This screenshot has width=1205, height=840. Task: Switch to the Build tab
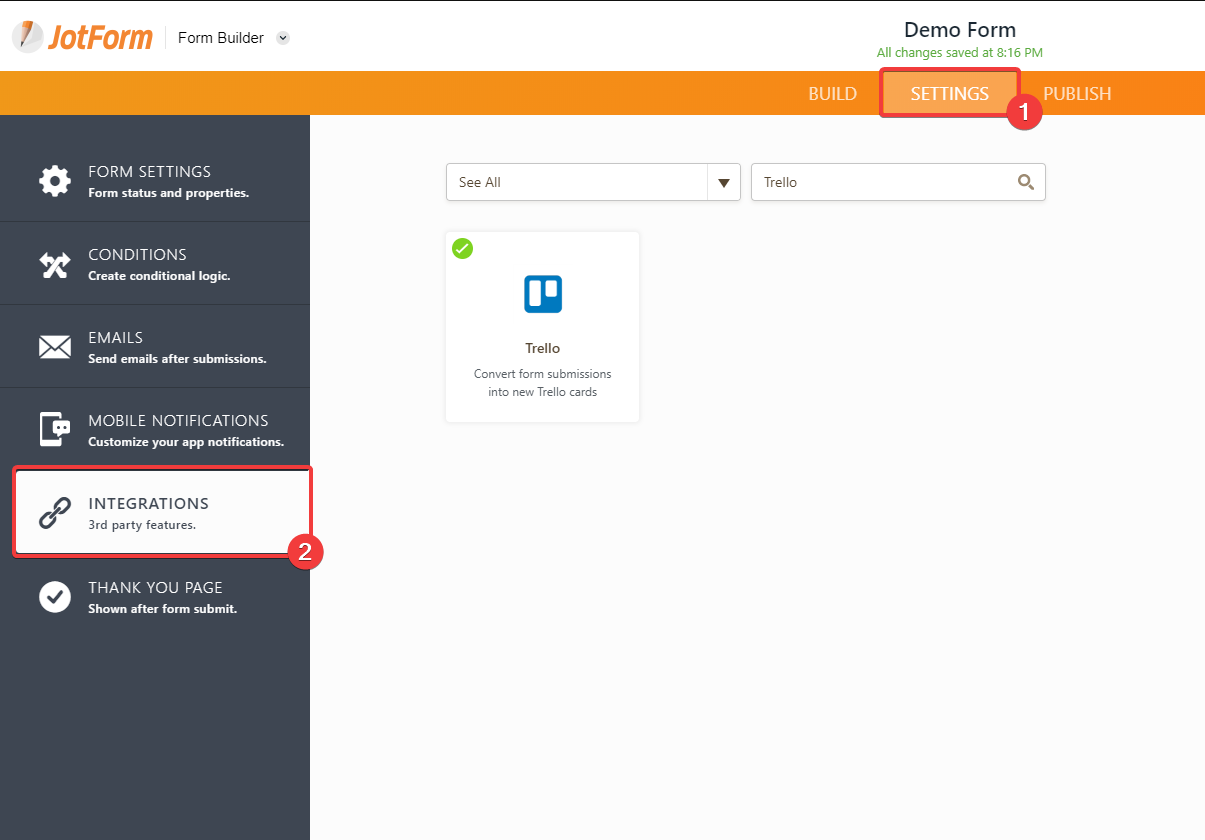(x=832, y=94)
